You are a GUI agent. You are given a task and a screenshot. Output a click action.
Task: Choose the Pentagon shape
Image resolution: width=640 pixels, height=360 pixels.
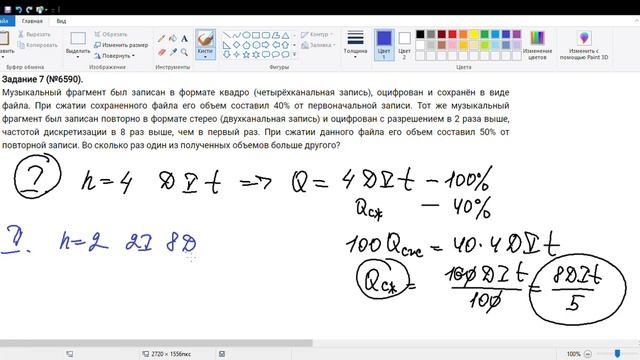(x=246, y=45)
